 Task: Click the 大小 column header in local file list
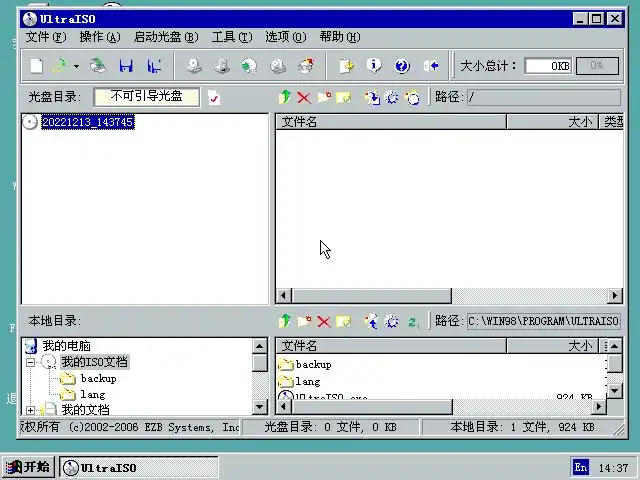(552, 346)
